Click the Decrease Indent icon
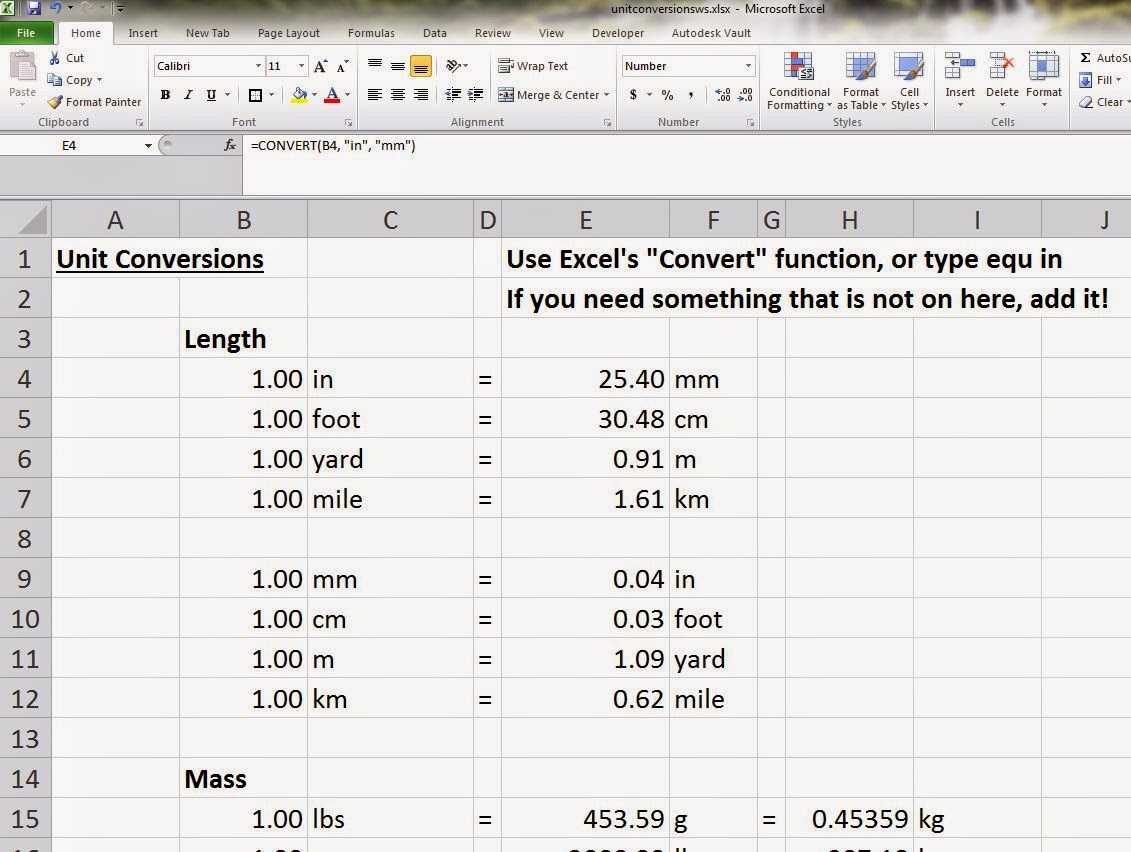This screenshot has width=1131, height=852. pos(452,95)
